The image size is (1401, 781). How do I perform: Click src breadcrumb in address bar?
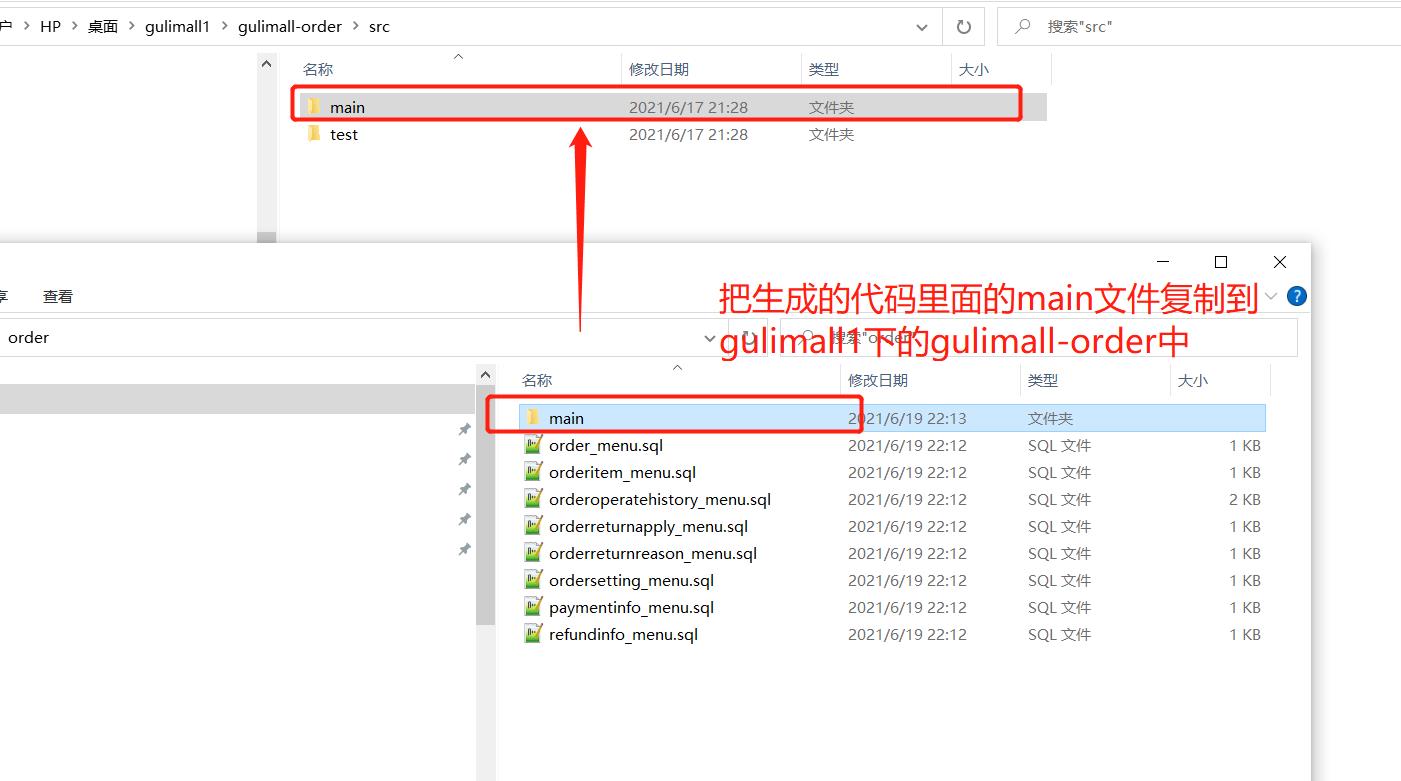coord(379,27)
